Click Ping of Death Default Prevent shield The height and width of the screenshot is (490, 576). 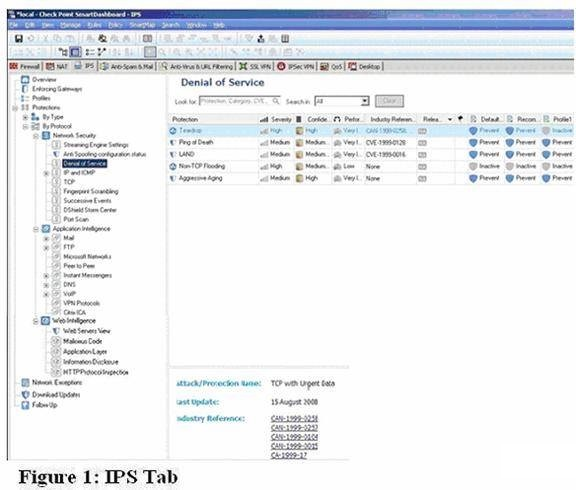point(473,143)
